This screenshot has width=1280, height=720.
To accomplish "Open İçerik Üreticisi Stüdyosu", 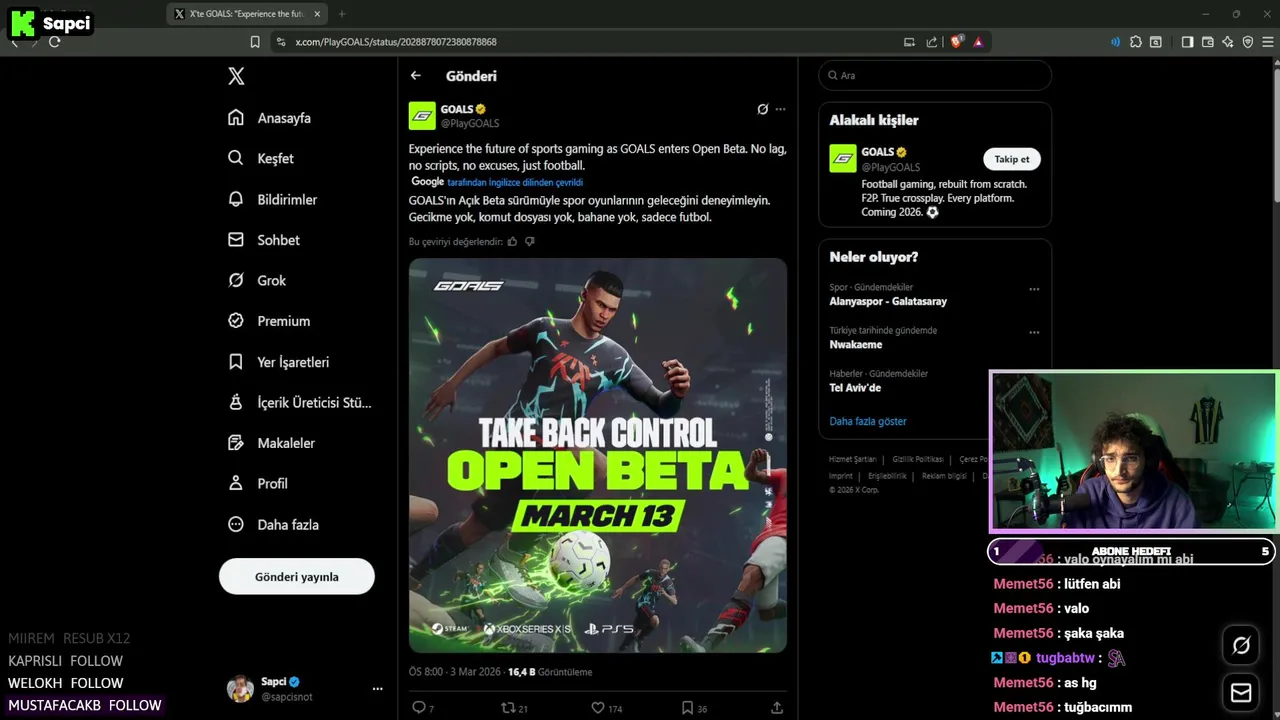I will (300, 402).
